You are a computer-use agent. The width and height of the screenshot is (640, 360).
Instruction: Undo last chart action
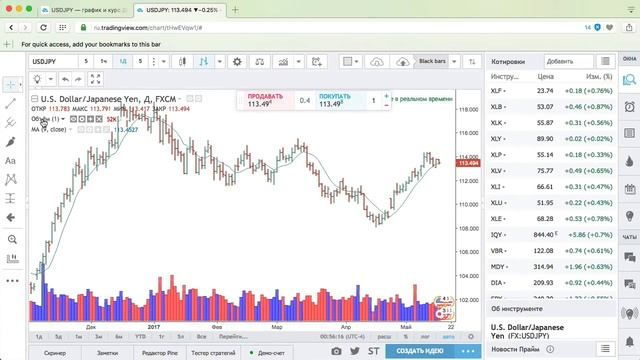tap(65, 79)
